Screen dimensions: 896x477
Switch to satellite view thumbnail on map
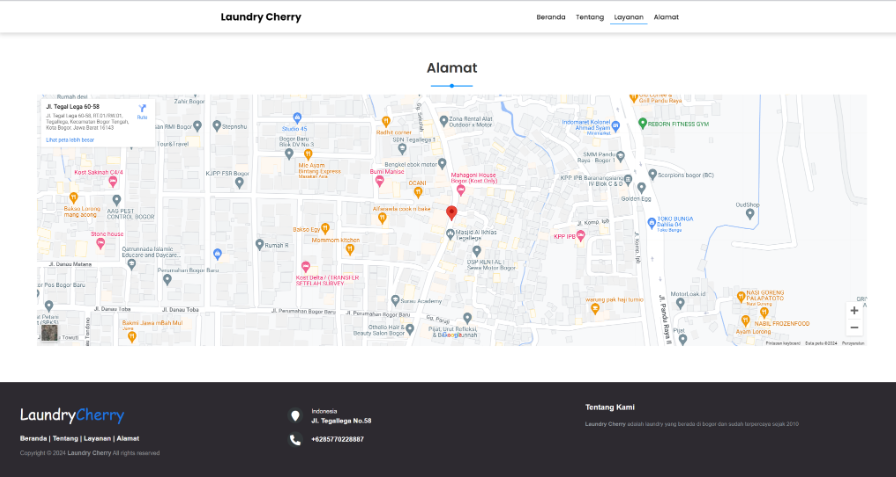click(49, 332)
